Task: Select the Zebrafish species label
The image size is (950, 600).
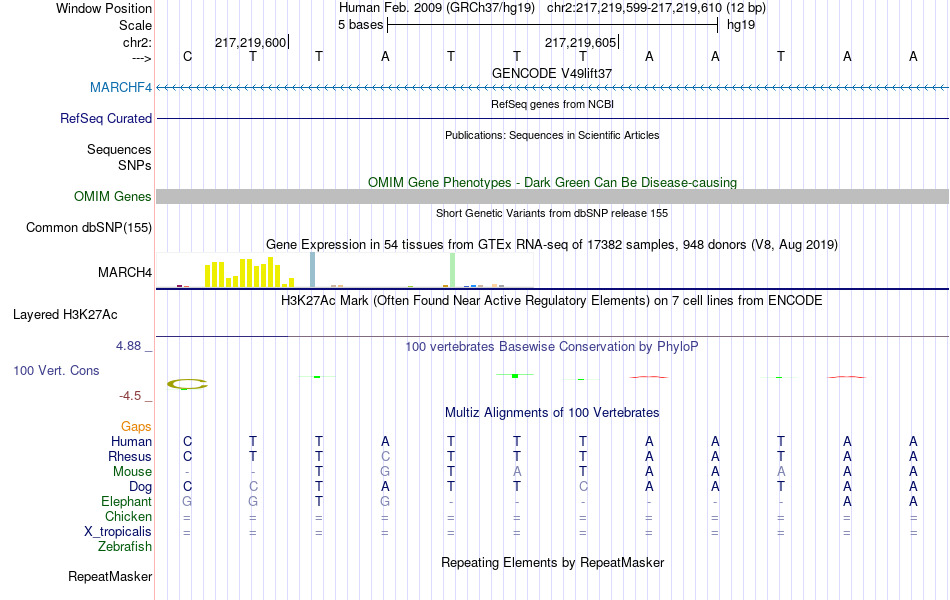Action: coord(125,547)
